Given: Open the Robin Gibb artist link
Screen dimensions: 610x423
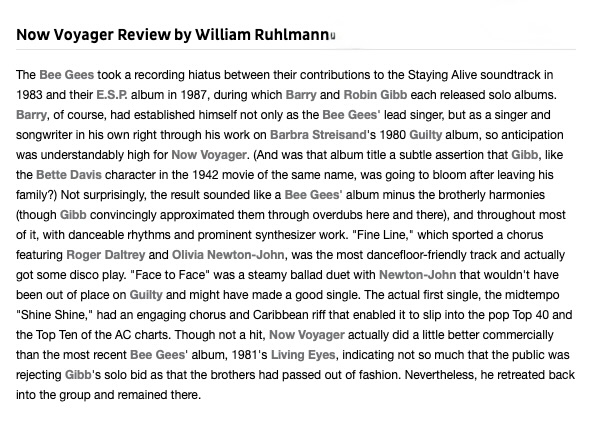Looking at the screenshot, I should (375, 95).
